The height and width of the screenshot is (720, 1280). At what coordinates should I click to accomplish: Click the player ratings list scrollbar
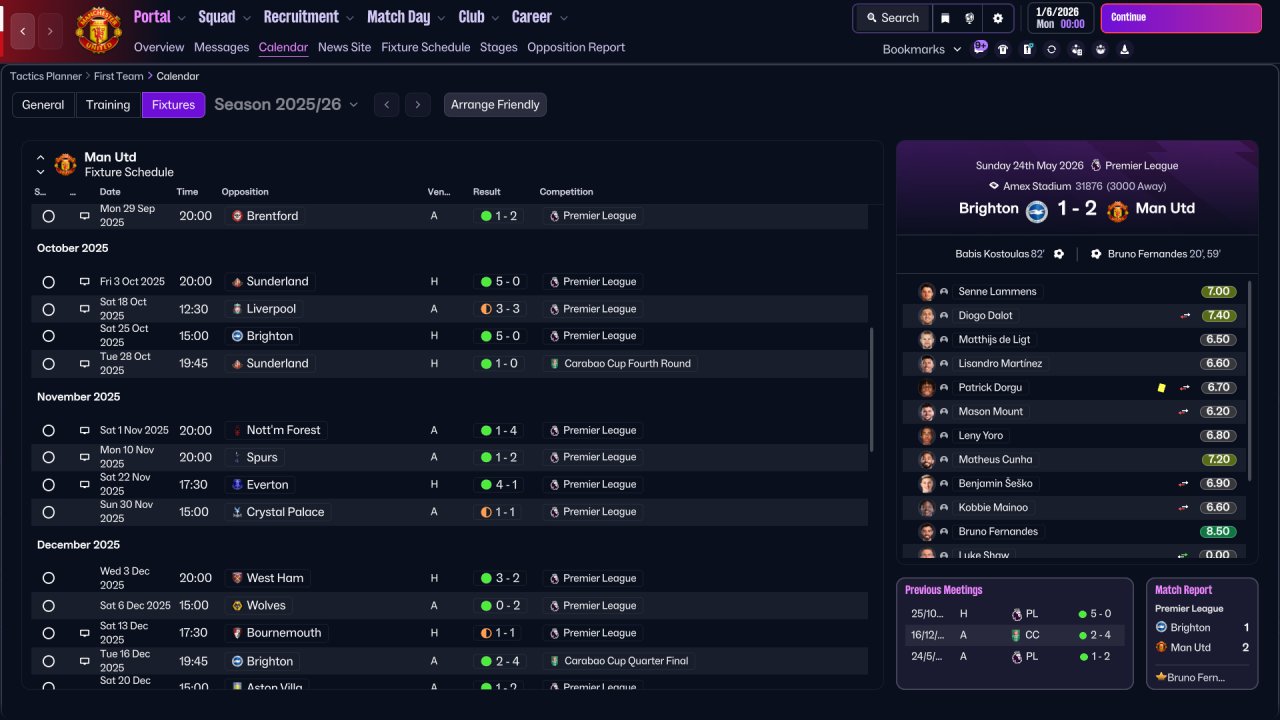[1249, 380]
